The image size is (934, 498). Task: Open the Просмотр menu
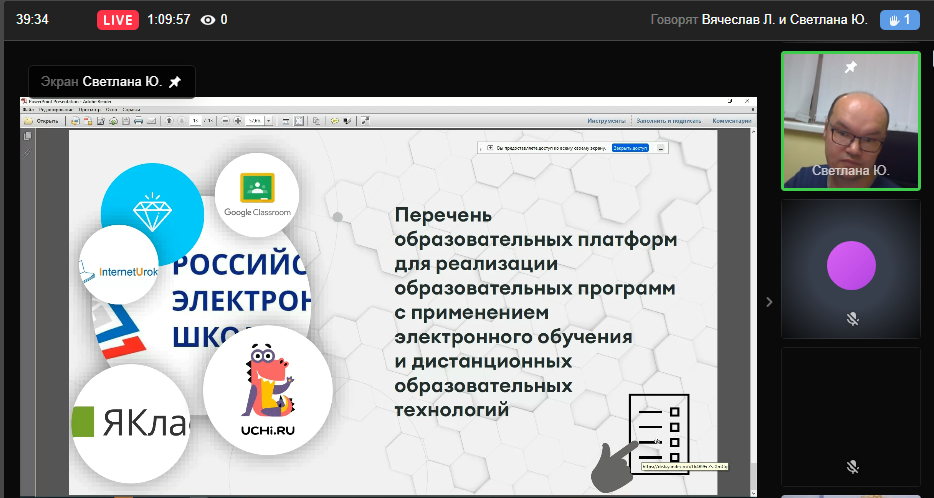(89, 110)
